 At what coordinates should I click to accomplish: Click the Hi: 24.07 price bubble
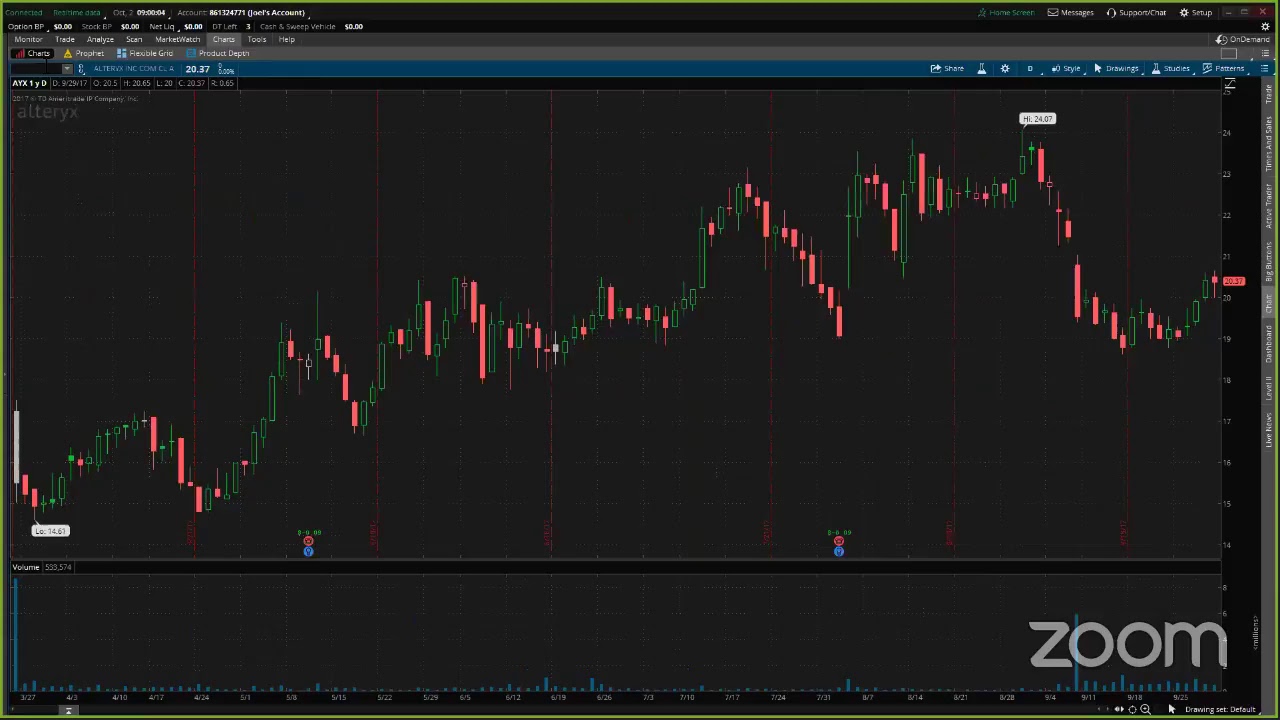click(1037, 119)
